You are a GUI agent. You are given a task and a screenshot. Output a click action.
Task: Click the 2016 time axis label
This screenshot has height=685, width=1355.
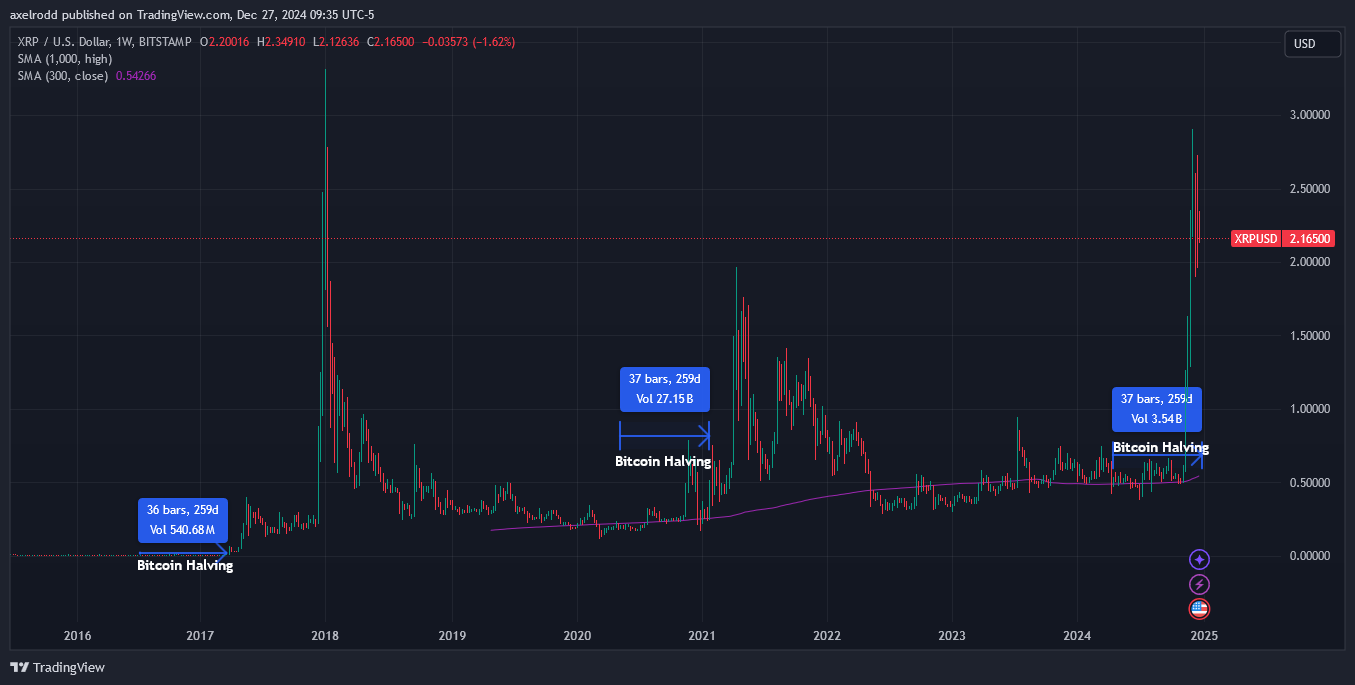pyautogui.click(x=77, y=635)
